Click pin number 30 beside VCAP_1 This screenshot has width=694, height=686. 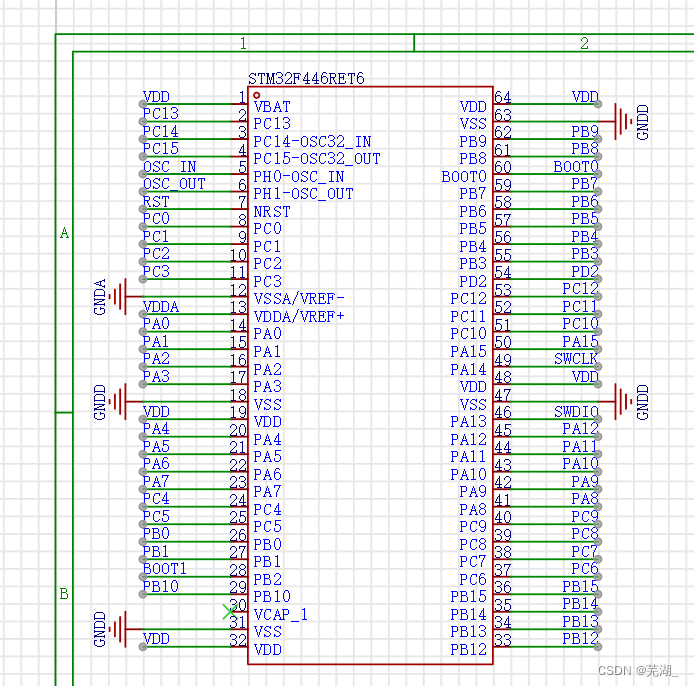(x=238, y=605)
